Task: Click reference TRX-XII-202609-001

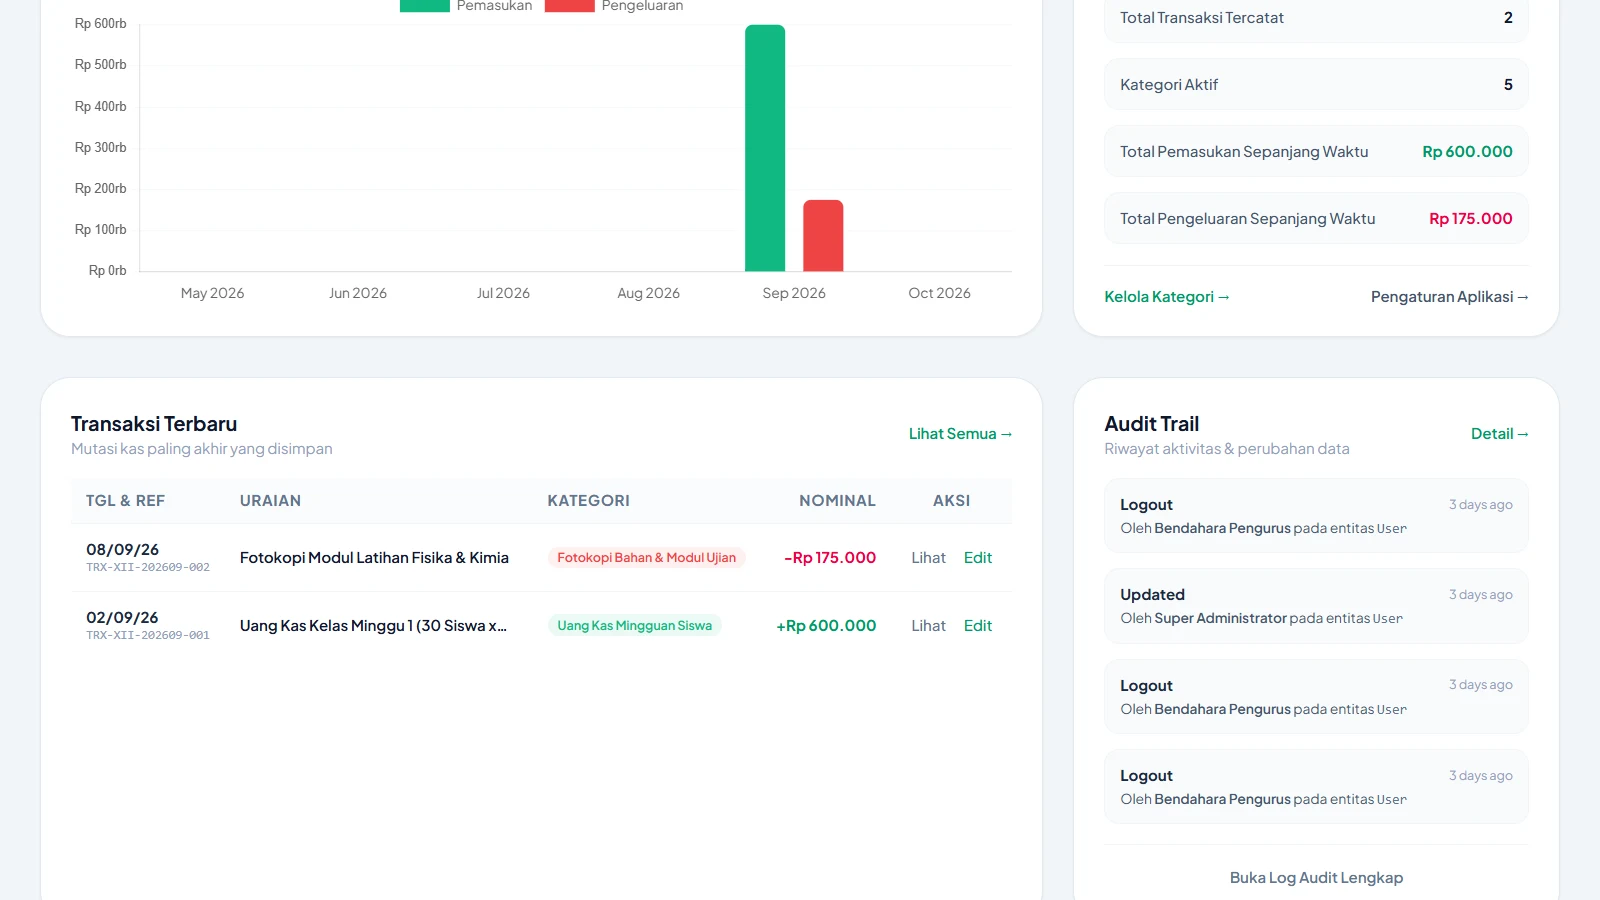Action: (x=148, y=635)
